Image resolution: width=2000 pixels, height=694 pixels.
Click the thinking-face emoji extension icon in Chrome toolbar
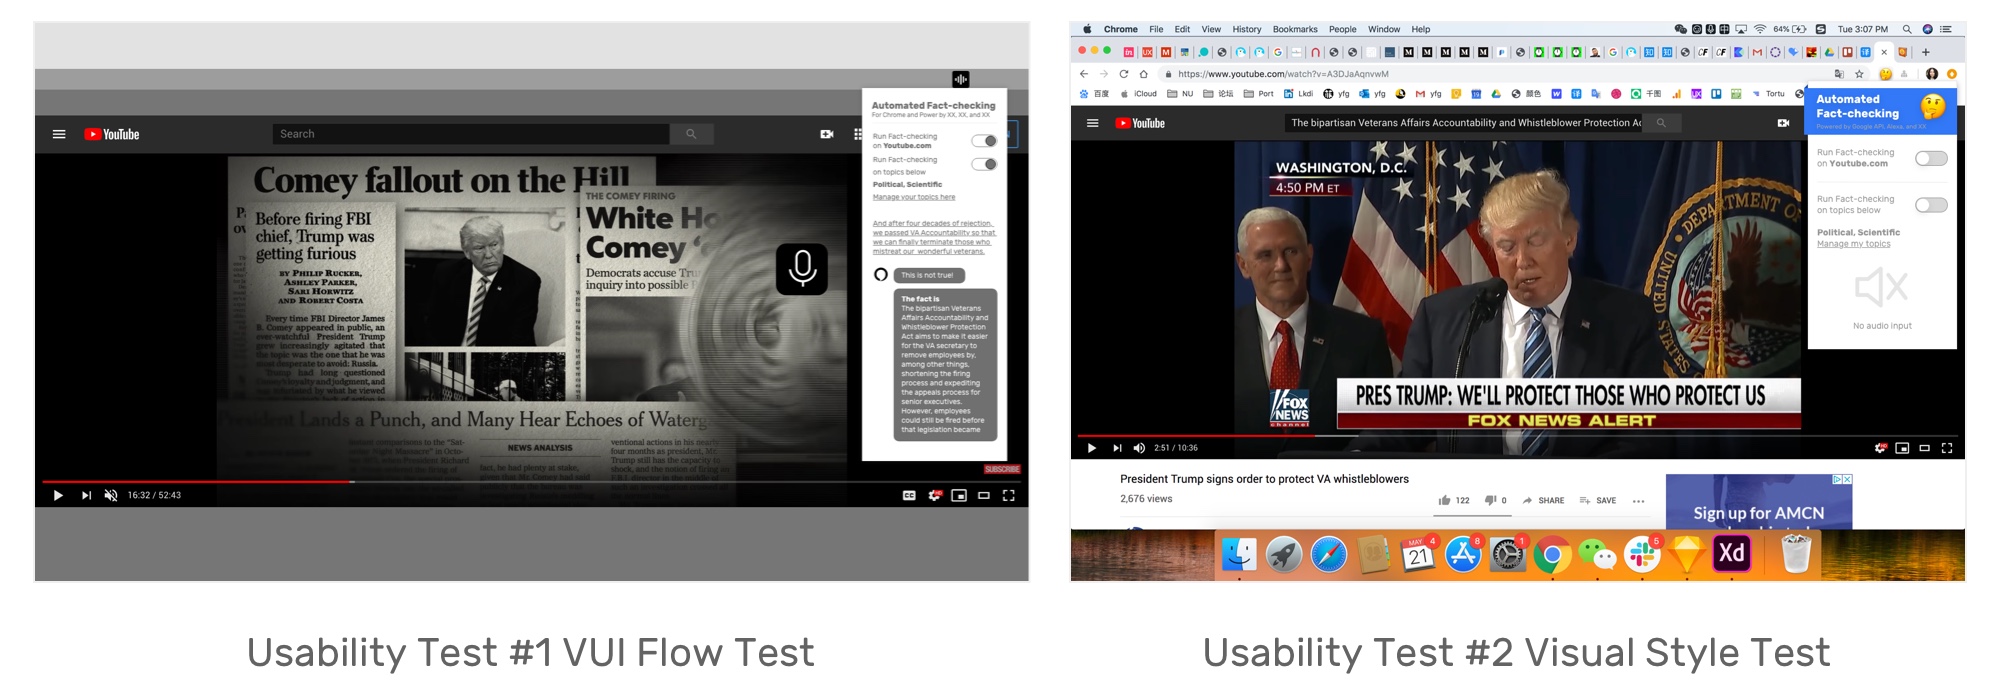tap(1885, 74)
